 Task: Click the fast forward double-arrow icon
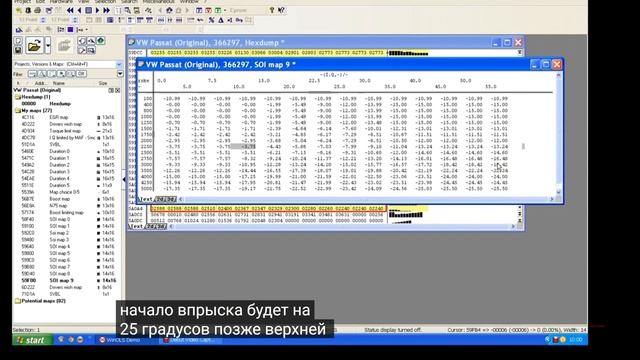[x=107, y=10]
